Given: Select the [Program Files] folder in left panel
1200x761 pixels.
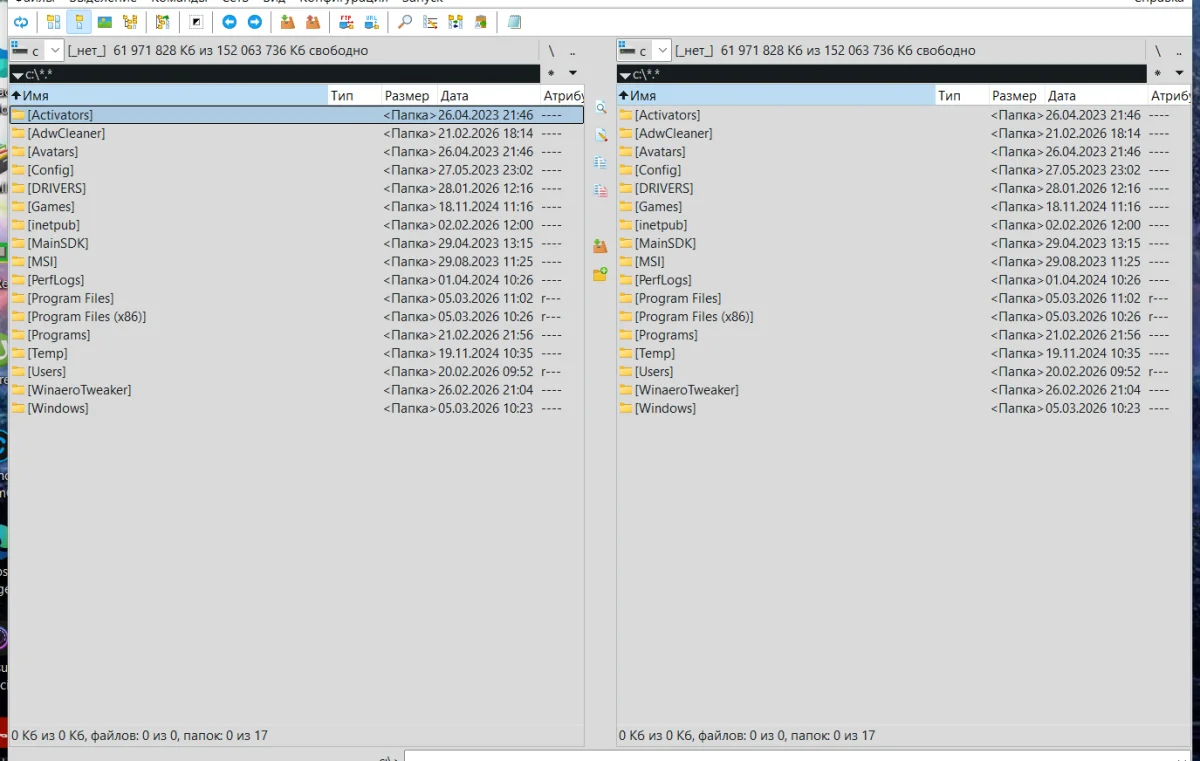Looking at the screenshot, I should pos(70,298).
